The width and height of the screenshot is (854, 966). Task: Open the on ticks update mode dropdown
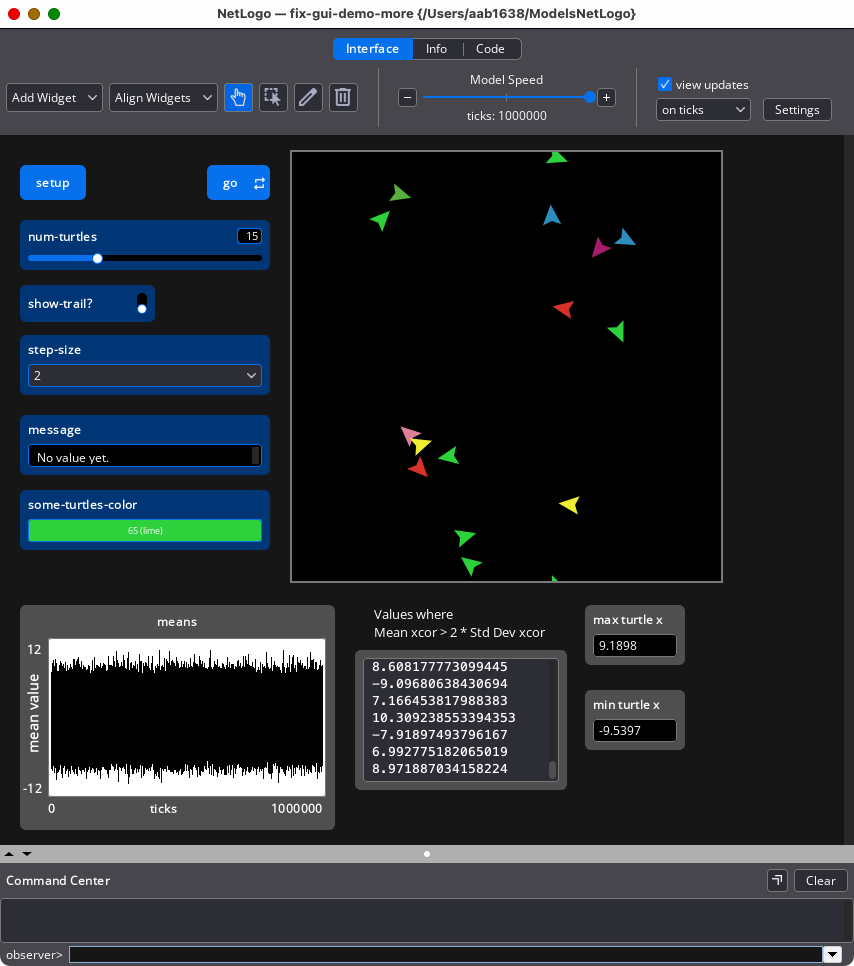703,110
